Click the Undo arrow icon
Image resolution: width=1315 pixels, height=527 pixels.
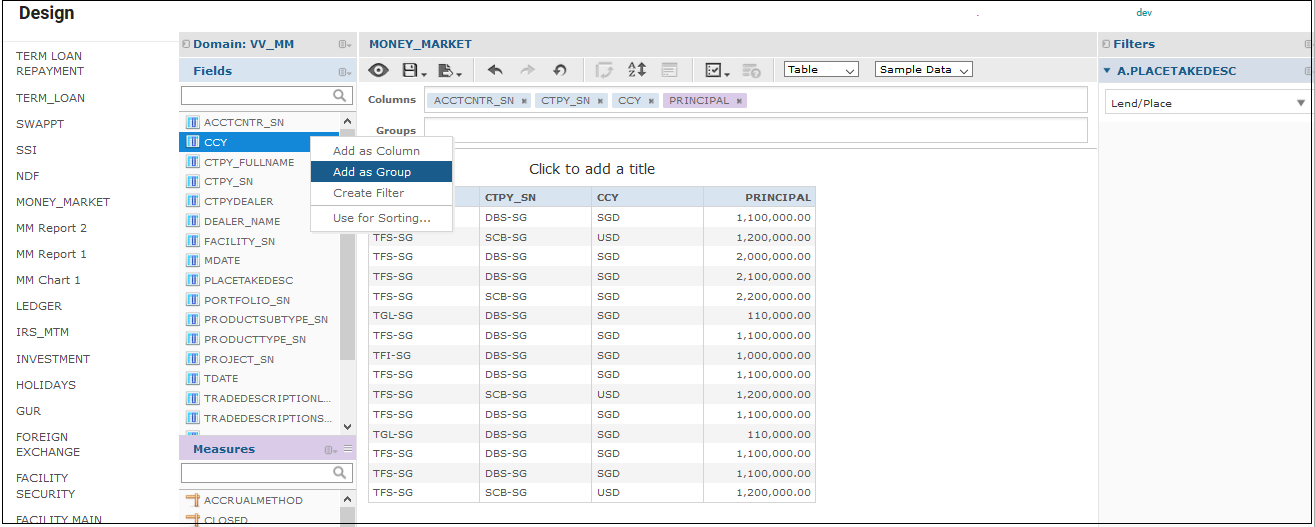point(495,70)
